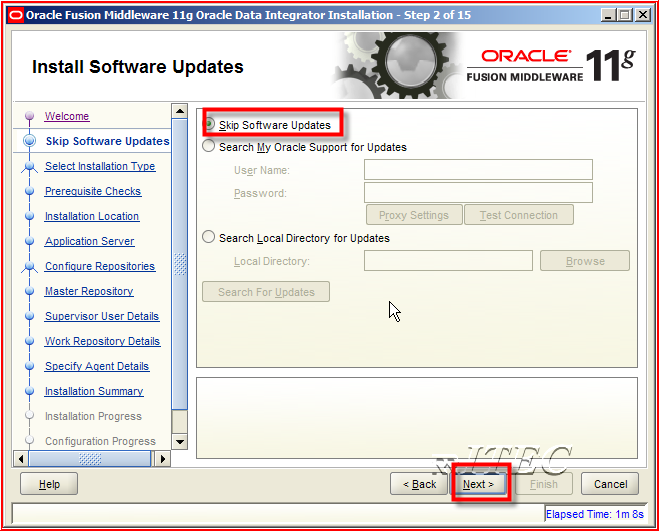This screenshot has width=659, height=531.
Task: Click the Password input field
Action: [478, 193]
